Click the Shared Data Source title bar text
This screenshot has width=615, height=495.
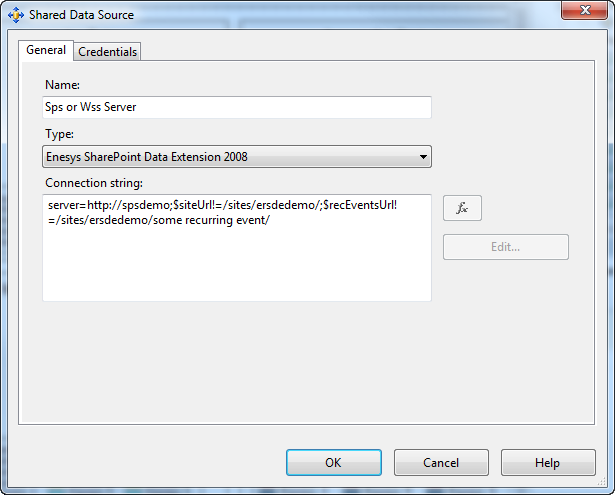(x=81, y=15)
